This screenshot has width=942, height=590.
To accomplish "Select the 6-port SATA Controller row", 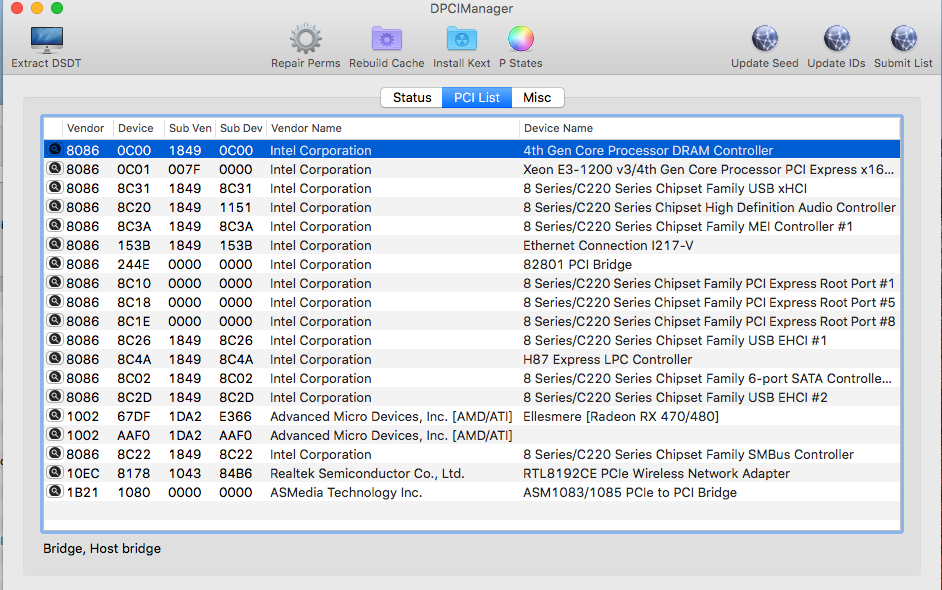I will tap(472, 379).
